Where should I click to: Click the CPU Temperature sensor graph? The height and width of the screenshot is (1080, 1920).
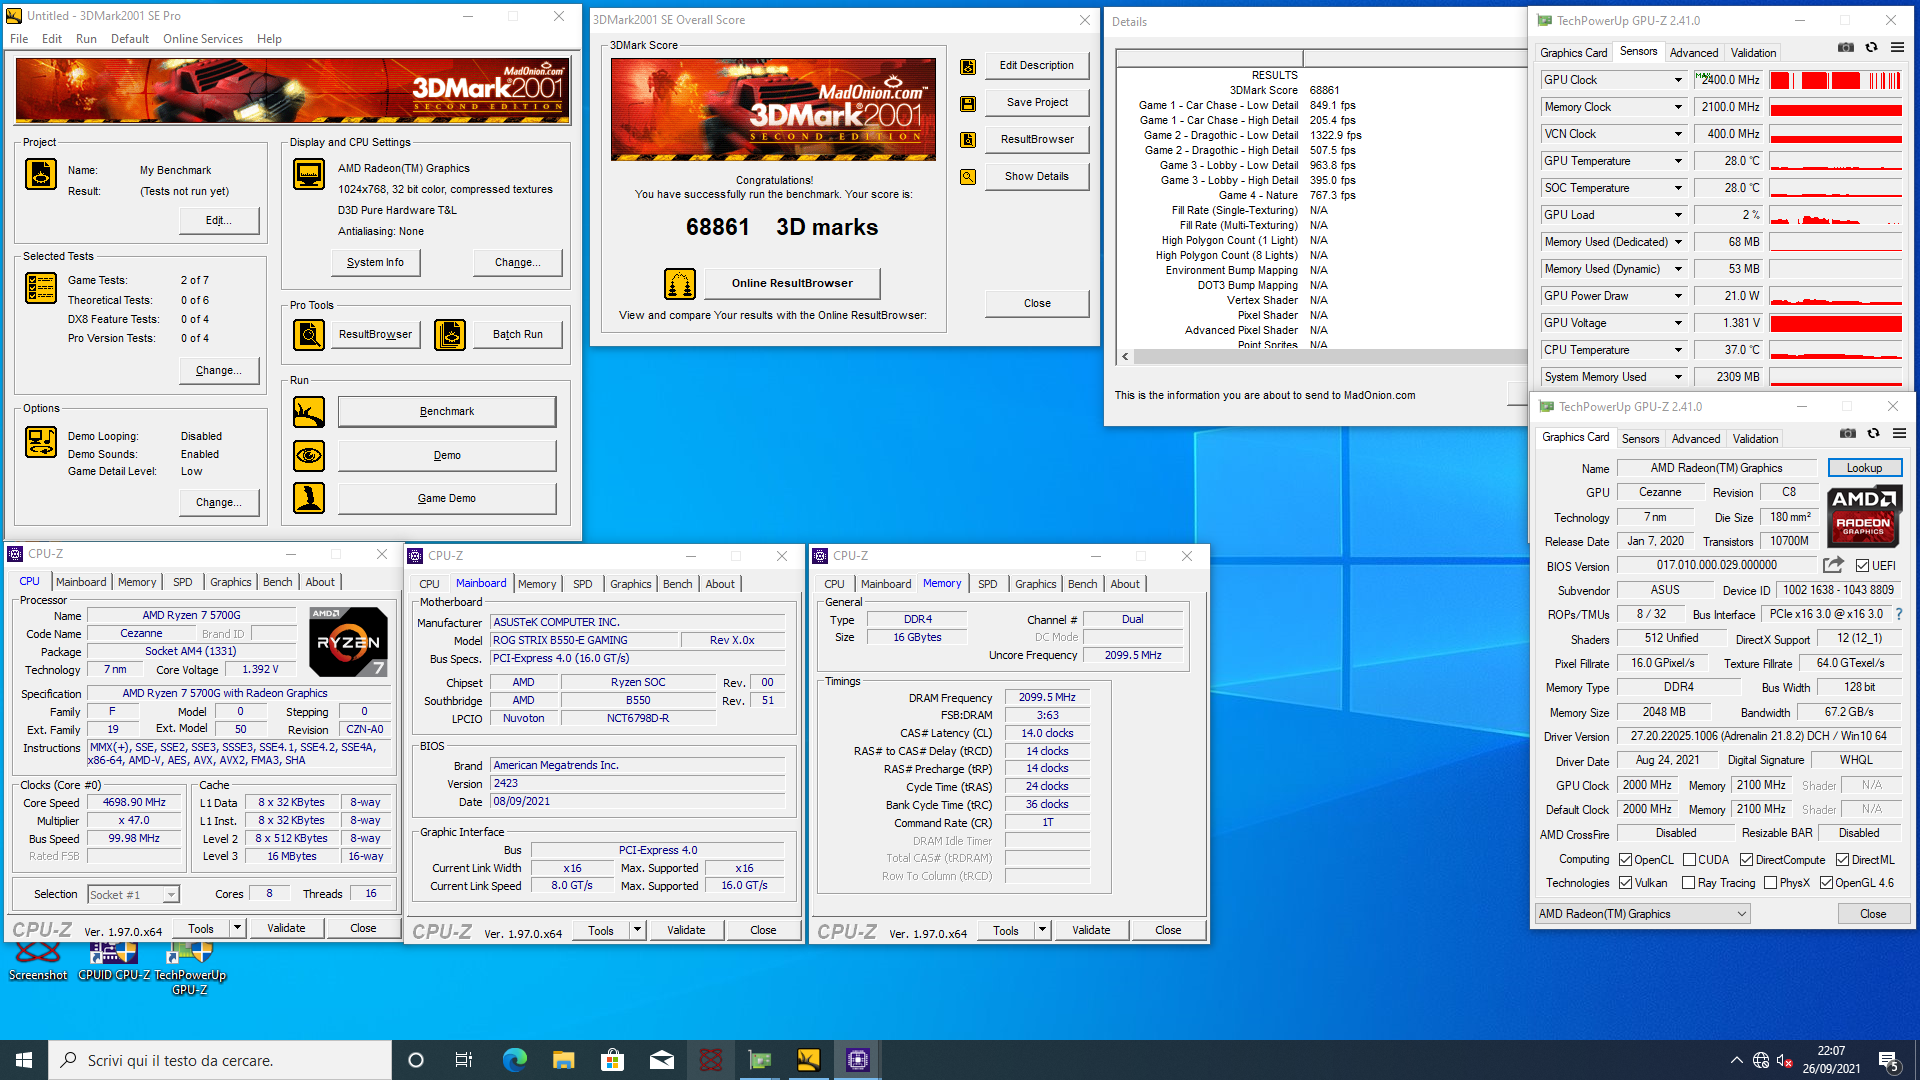(1836, 350)
